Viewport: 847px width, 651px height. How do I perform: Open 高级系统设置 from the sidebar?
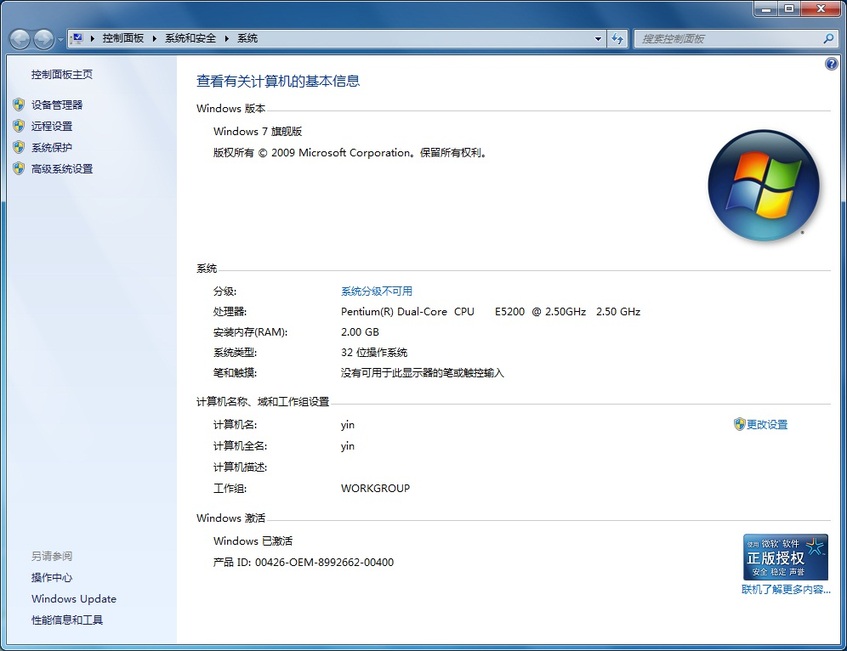tap(62, 169)
